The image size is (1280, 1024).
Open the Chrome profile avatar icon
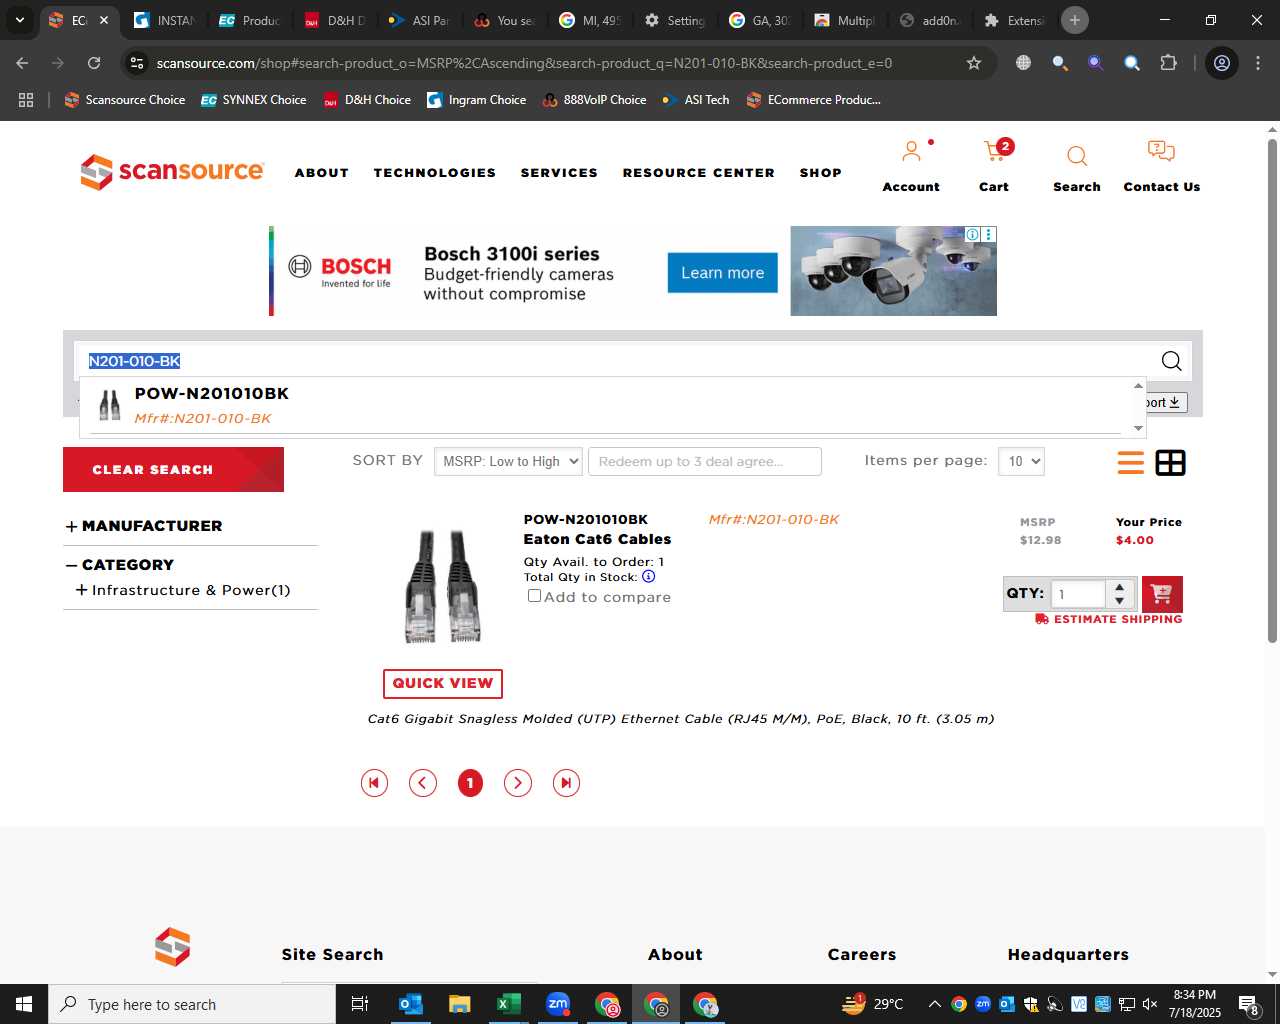(1221, 63)
